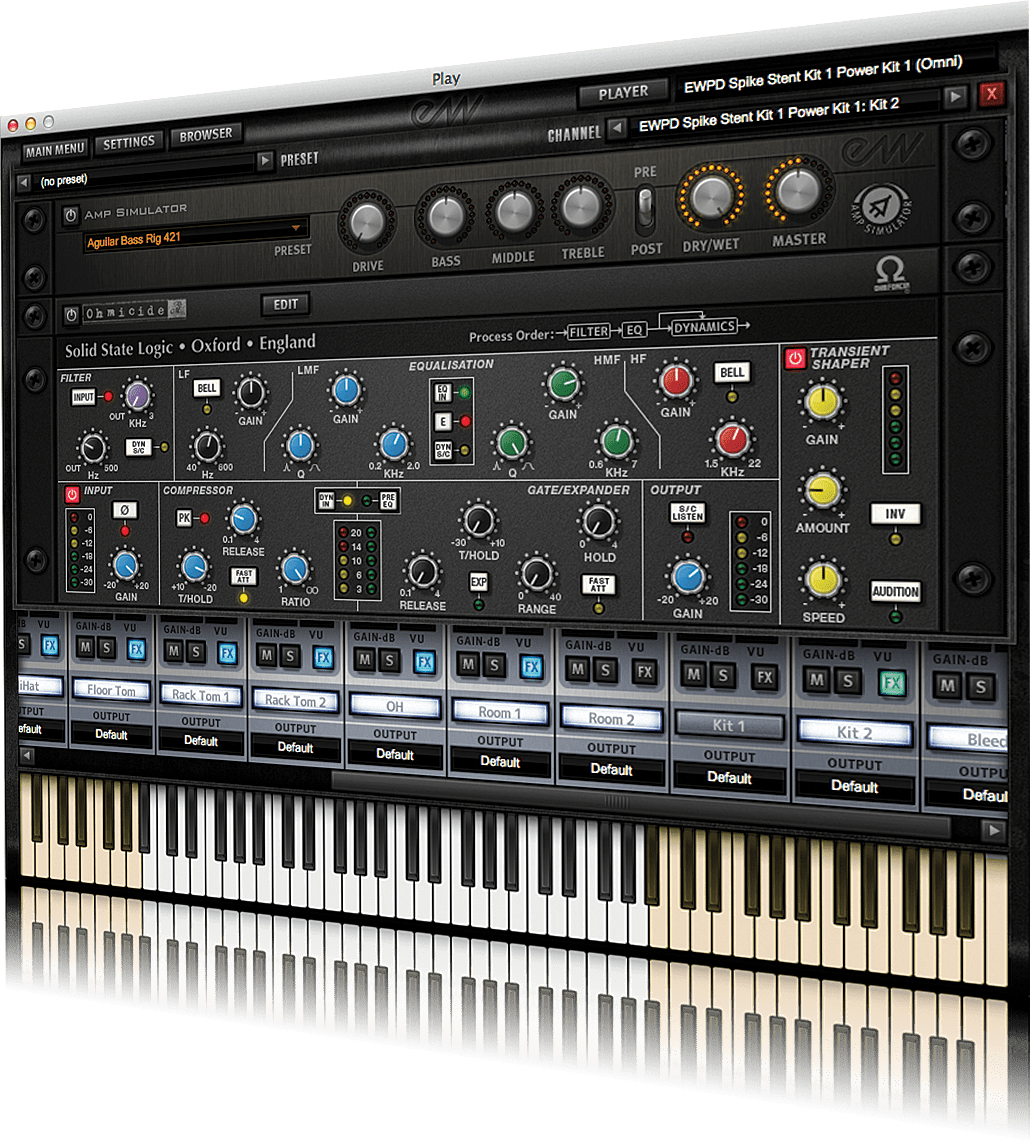The image size is (1030, 1142).
Task: Solo the Room 1 channel
Action: [493, 666]
